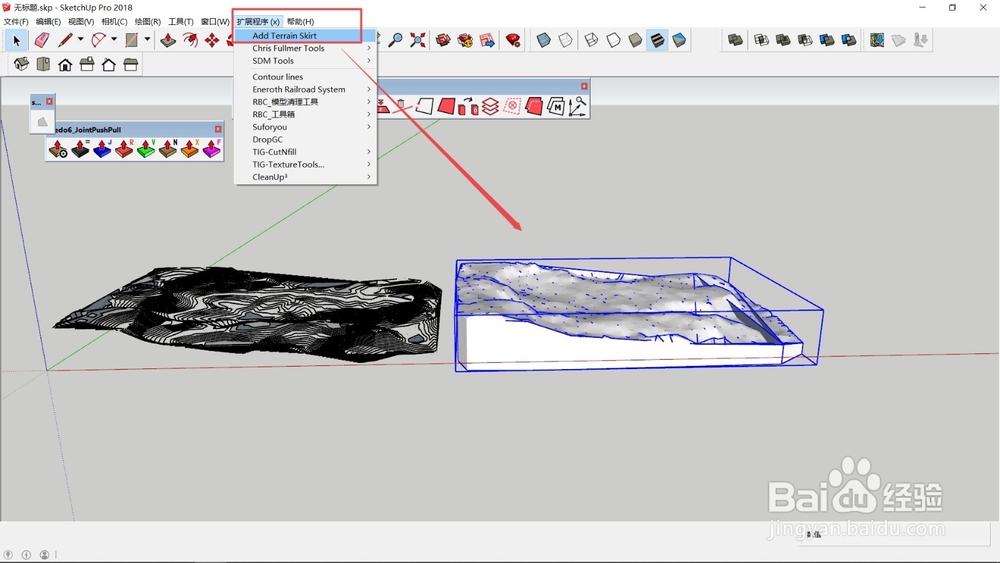Pick the pink Eraser tool

click(41, 40)
